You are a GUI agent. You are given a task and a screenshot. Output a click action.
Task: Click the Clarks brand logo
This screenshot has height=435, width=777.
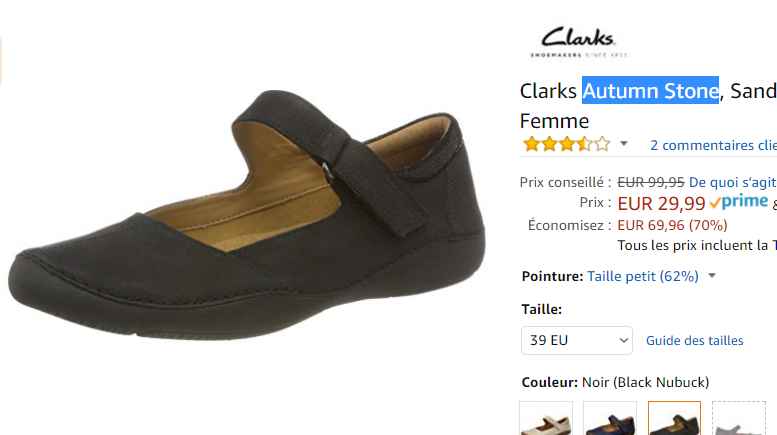(x=578, y=42)
